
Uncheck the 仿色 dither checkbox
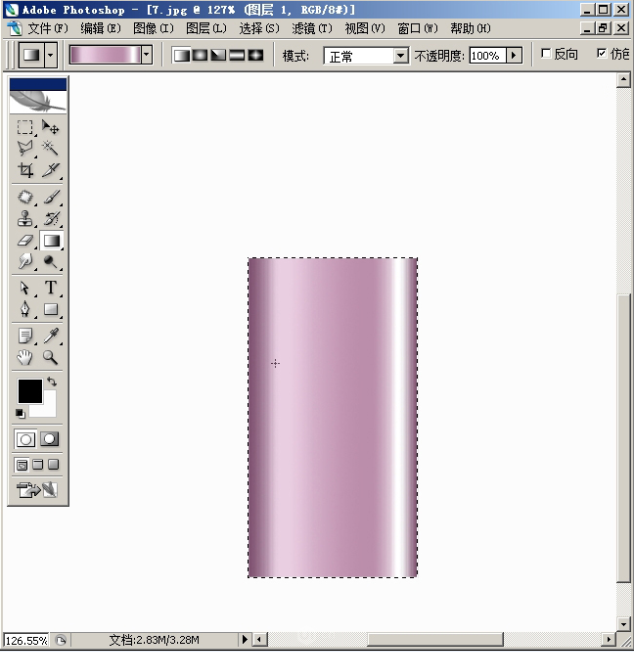click(x=602, y=54)
